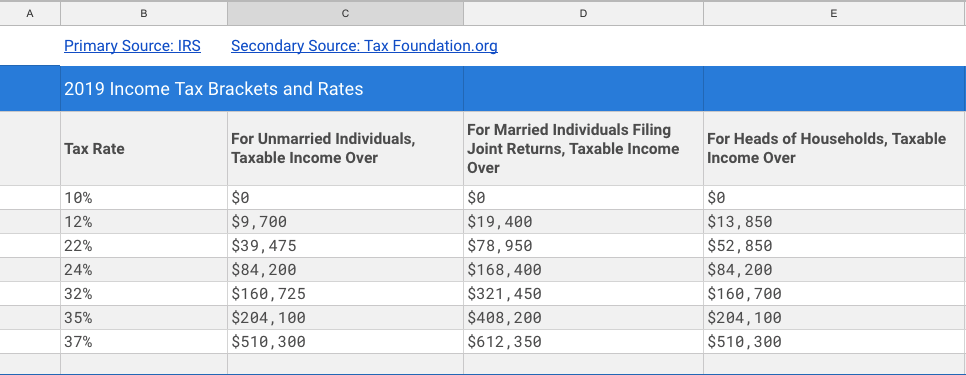
Task: Select the $78,950 cell
Action: click(x=583, y=246)
